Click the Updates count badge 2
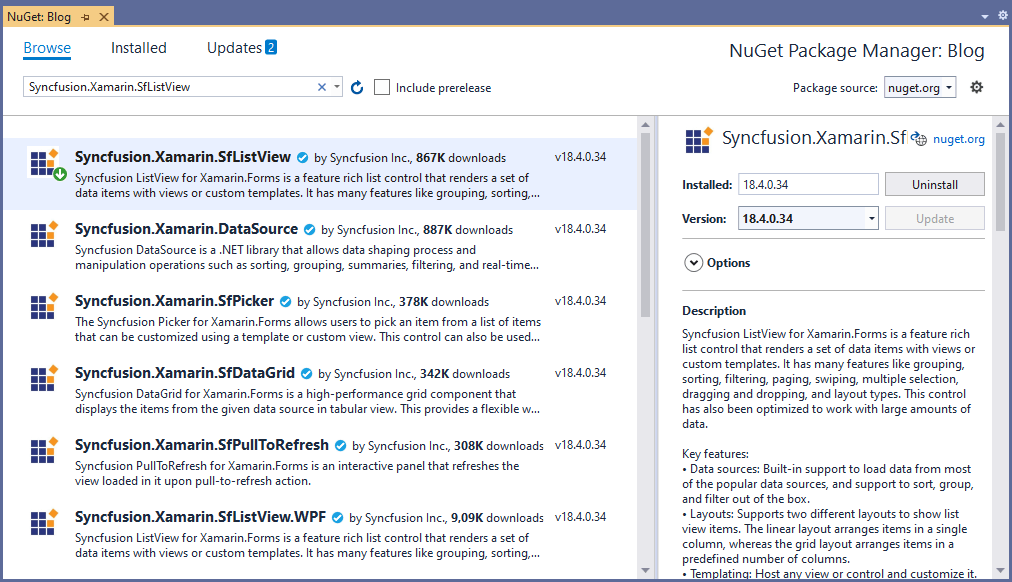The width and height of the screenshot is (1012, 582). click(271, 47)
